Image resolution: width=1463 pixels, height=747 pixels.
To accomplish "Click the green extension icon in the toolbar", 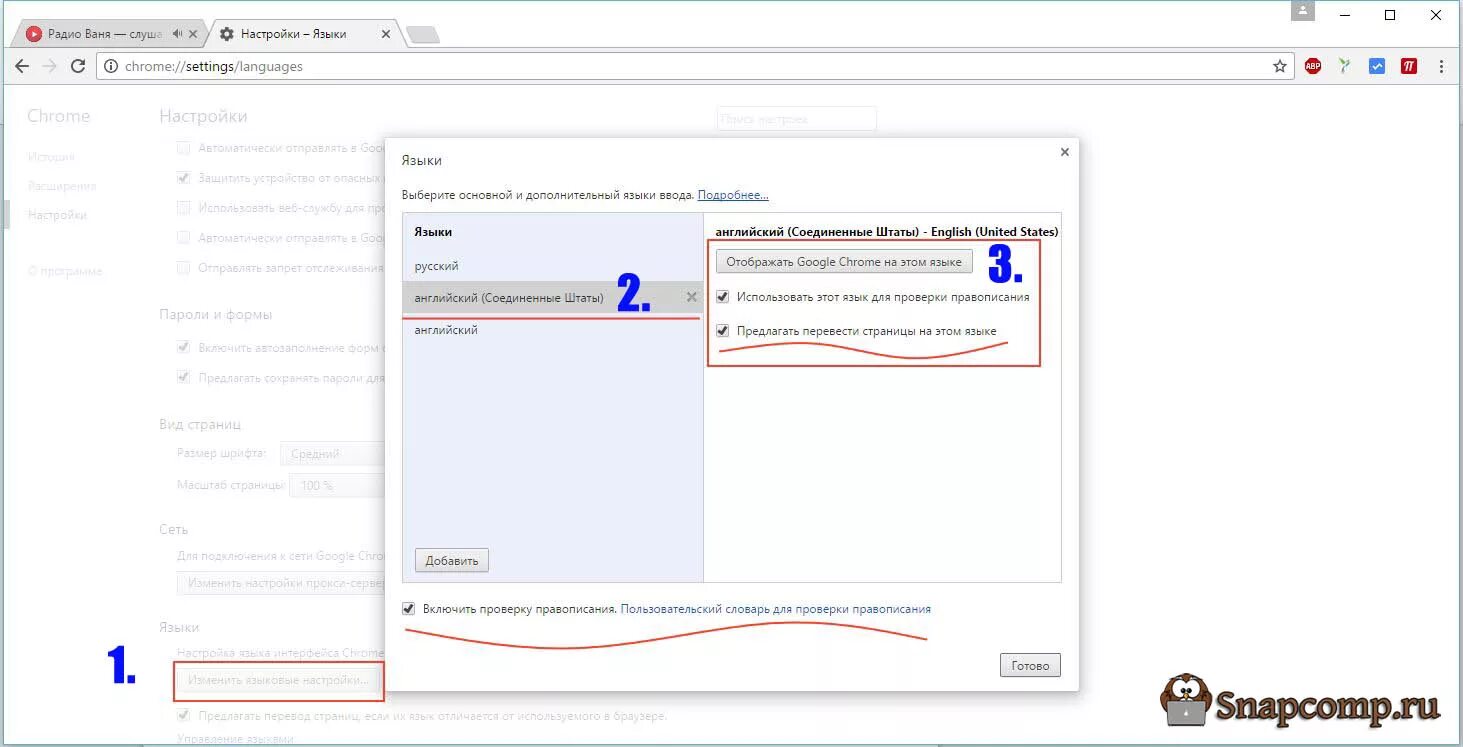I will click(1345, 67).
